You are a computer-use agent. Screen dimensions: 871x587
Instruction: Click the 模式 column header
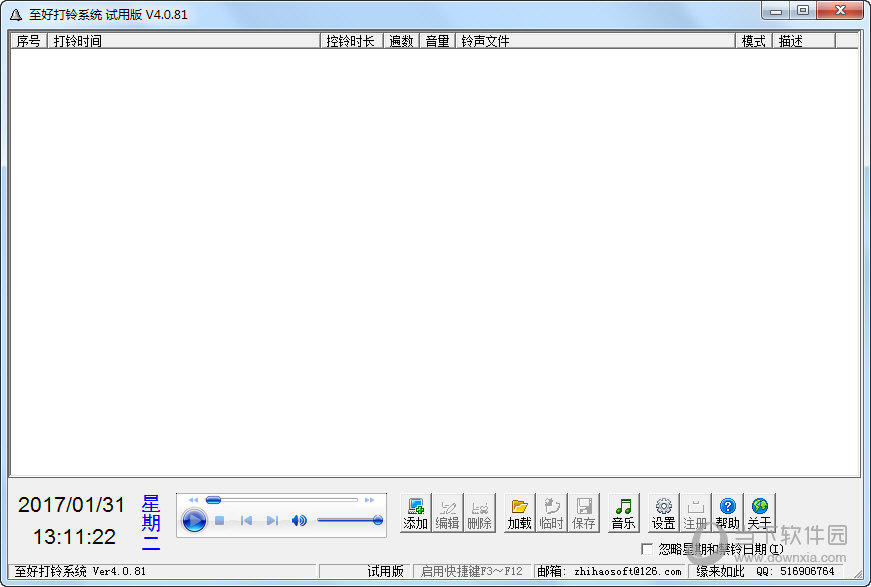click(754, 41)
